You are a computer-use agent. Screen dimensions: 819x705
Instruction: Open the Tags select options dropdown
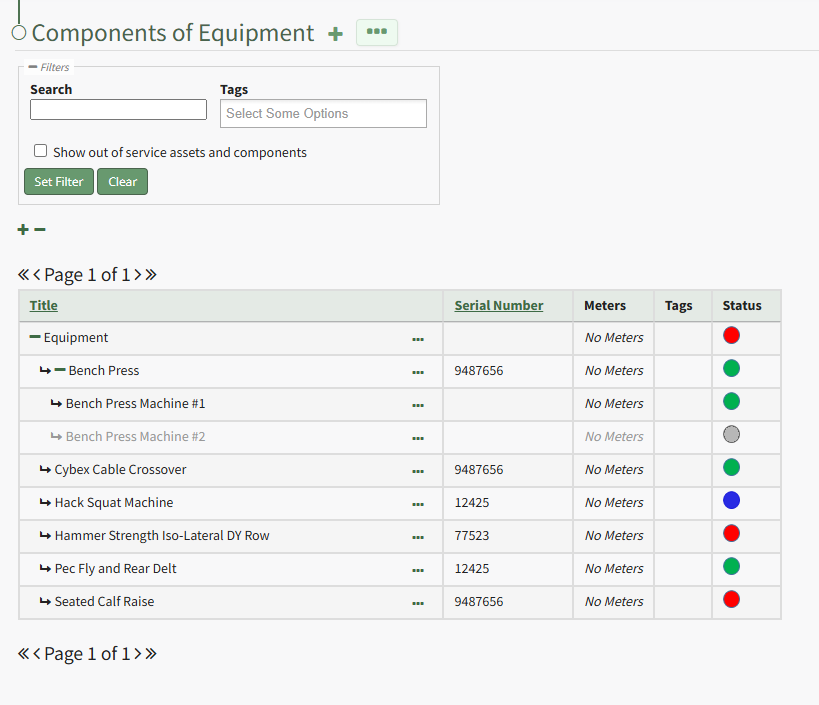click(323, 114)
